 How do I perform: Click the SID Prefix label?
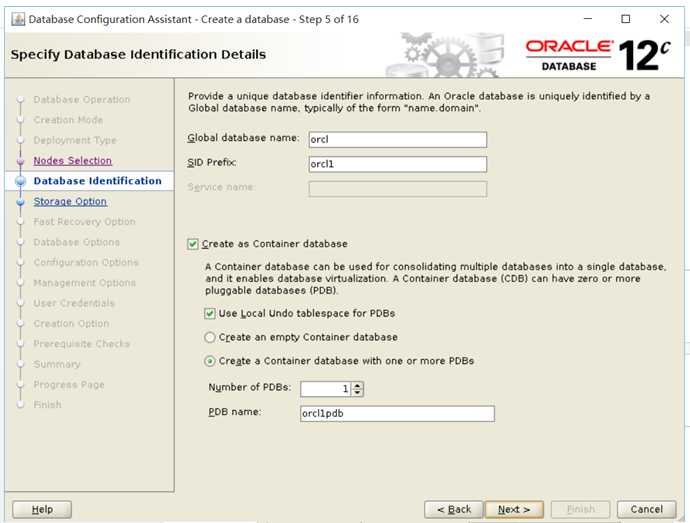pyautogui.click(x=212, y=162)
